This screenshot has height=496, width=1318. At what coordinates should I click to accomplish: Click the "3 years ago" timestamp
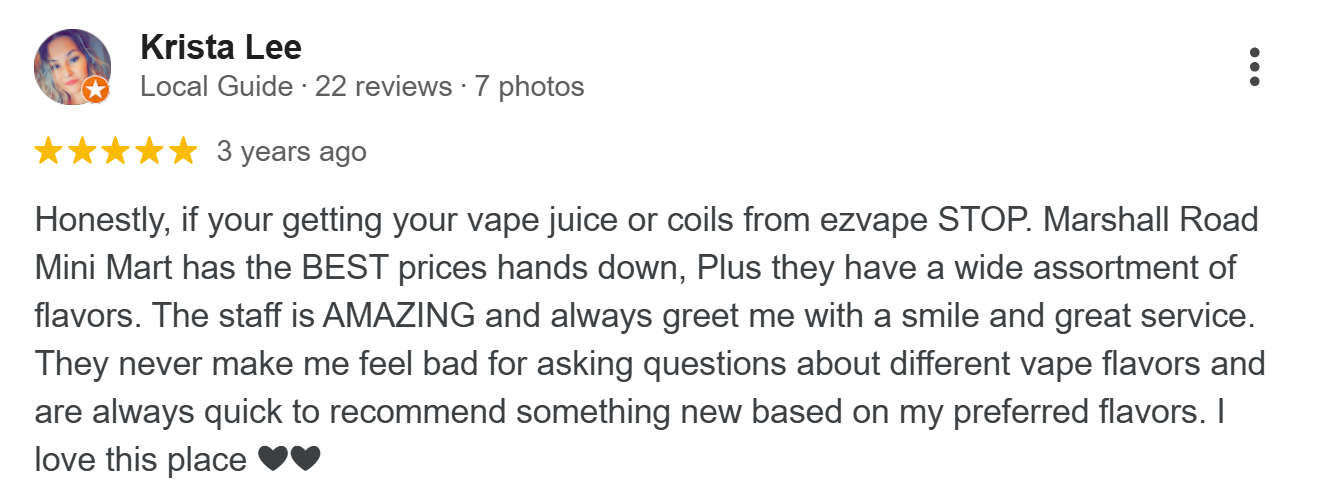tap(292, 152)
